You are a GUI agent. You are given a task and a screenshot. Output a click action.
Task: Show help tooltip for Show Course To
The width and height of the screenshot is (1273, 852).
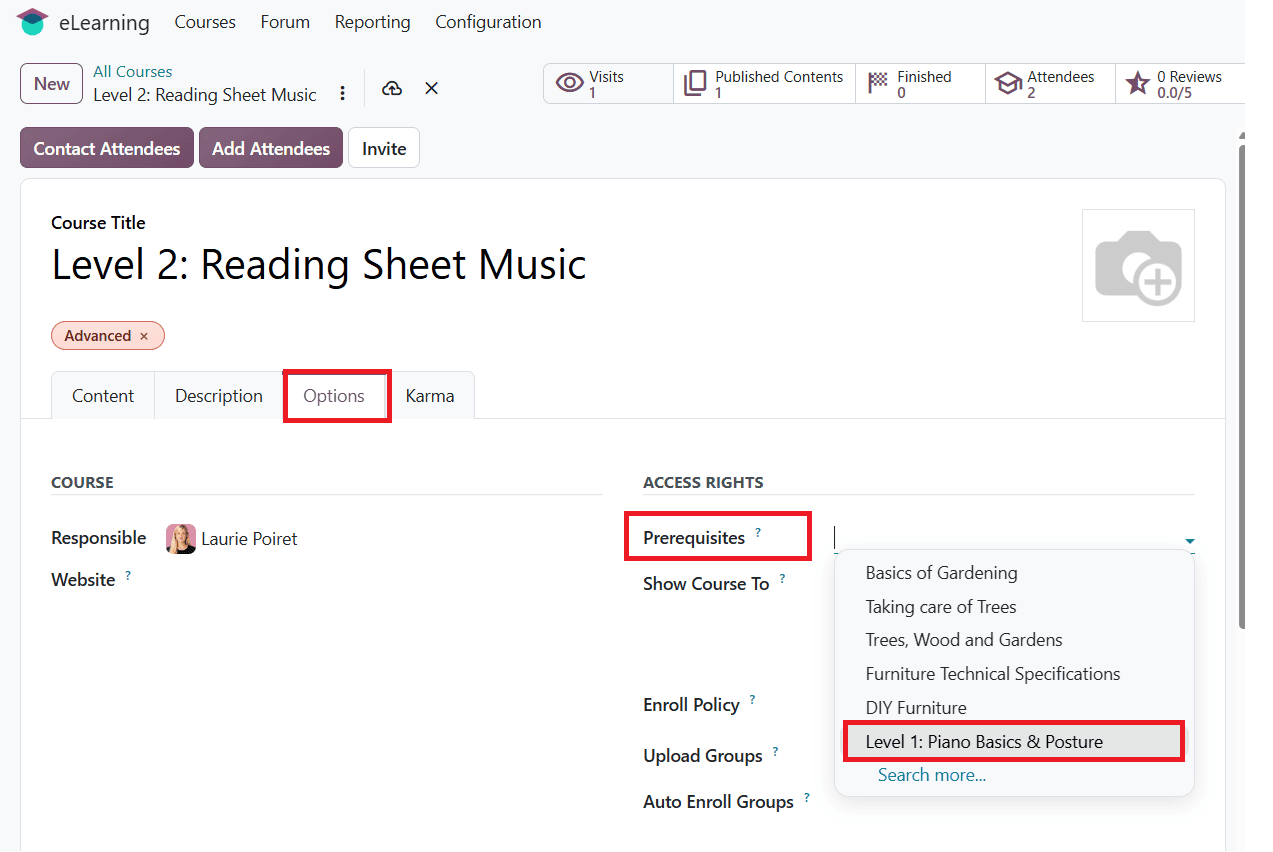pyautogui.click(x=782, y=579)
